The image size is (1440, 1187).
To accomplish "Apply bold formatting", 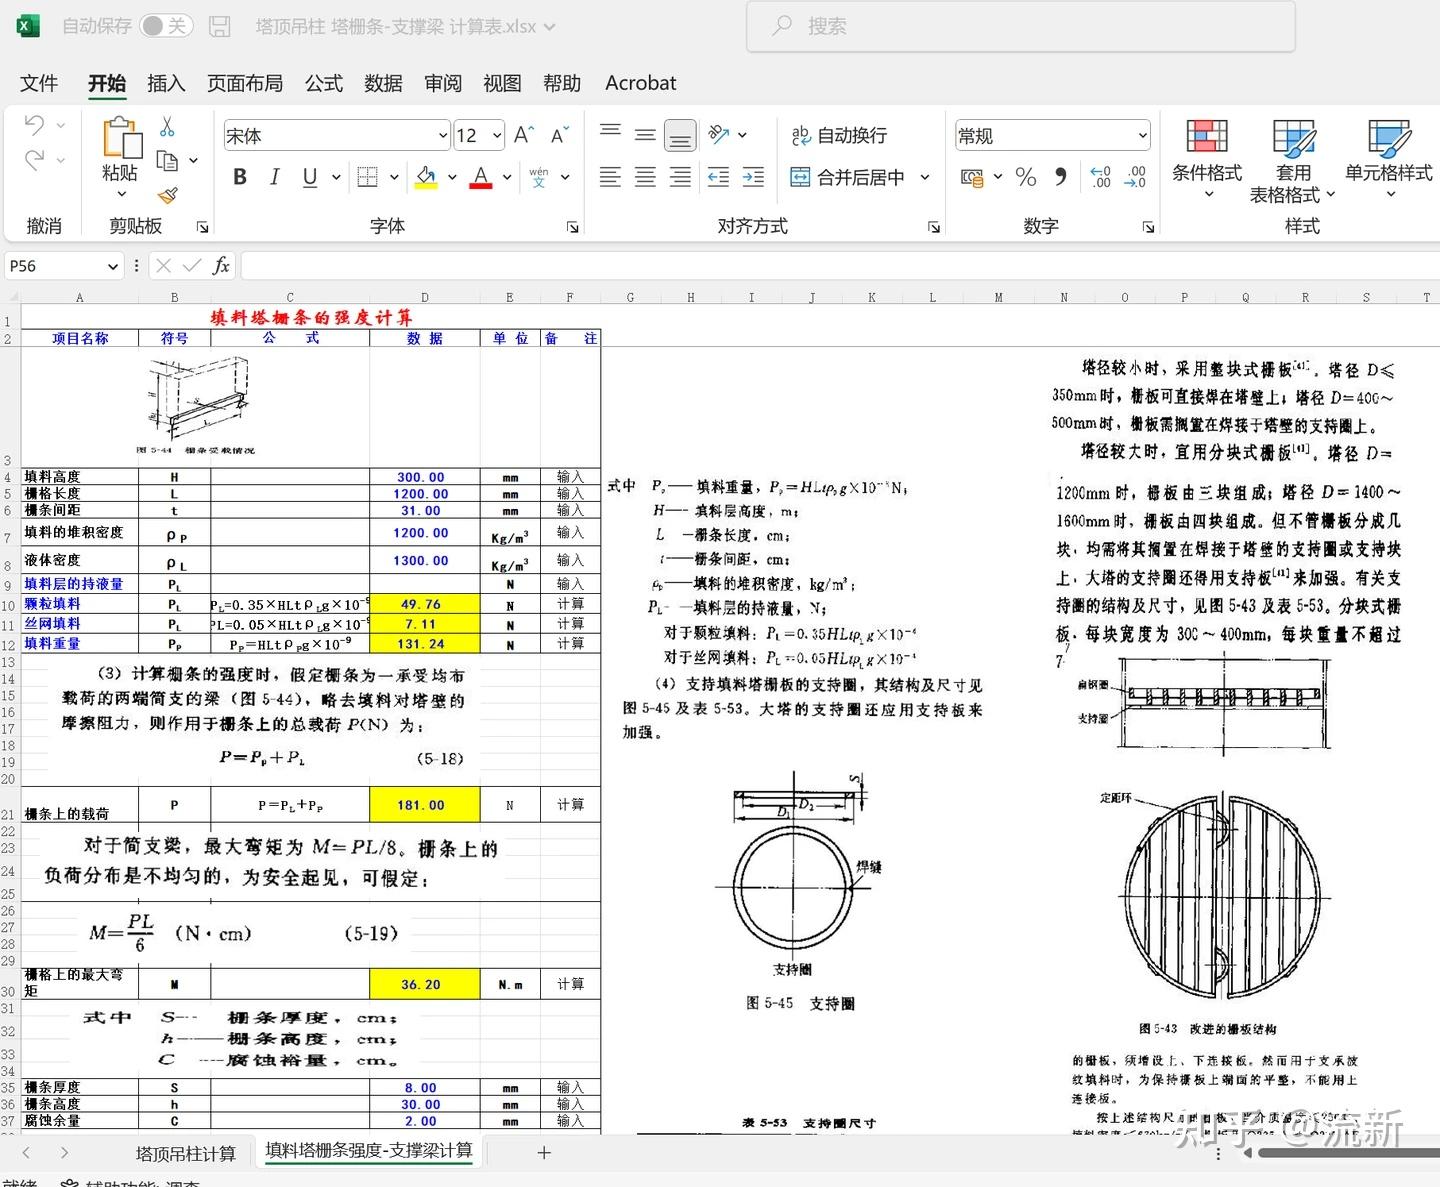I will (x=239, y=177).
